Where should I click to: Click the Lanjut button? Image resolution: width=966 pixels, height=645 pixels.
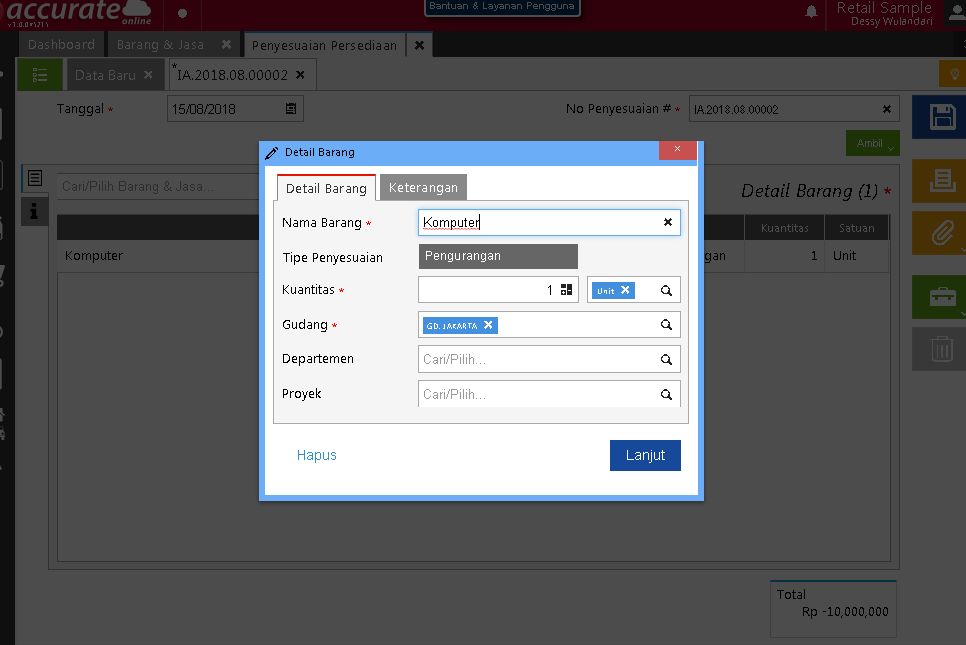[x=645, y=455]
